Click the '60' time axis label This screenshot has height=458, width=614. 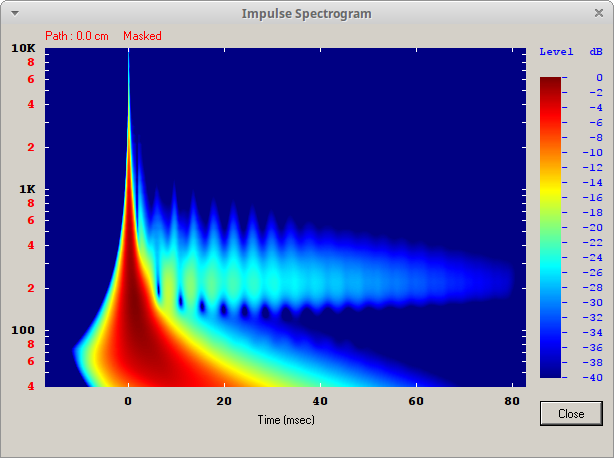(416, 401)
